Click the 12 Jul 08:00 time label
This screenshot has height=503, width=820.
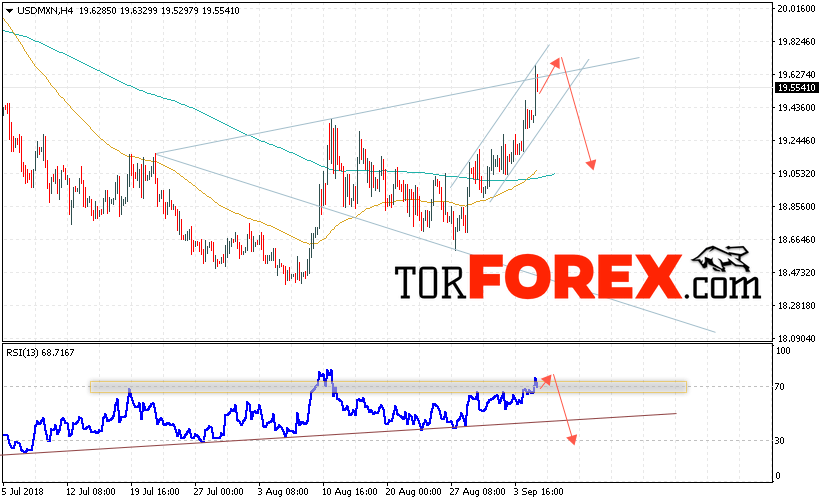pyautogui.click(x=91, y=492)
